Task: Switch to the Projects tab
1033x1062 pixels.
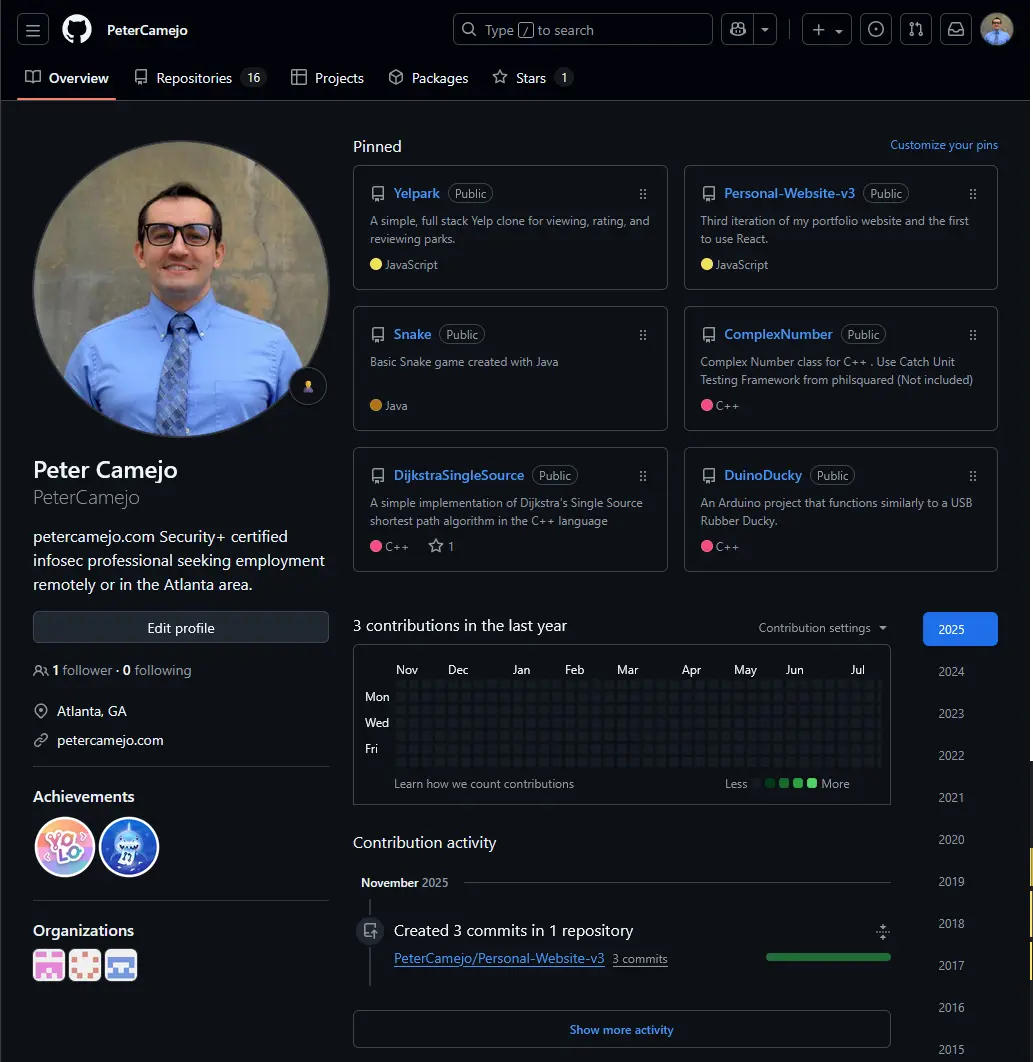Action: (x=327, y=77)
